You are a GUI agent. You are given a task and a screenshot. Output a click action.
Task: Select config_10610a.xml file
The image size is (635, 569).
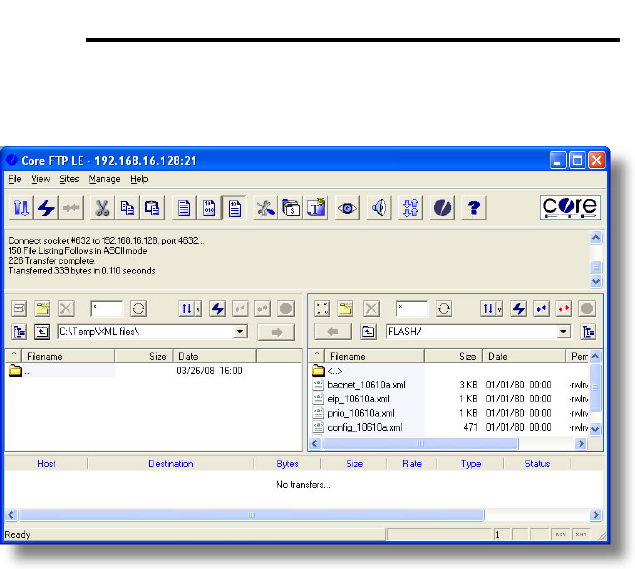coord(364,427)
